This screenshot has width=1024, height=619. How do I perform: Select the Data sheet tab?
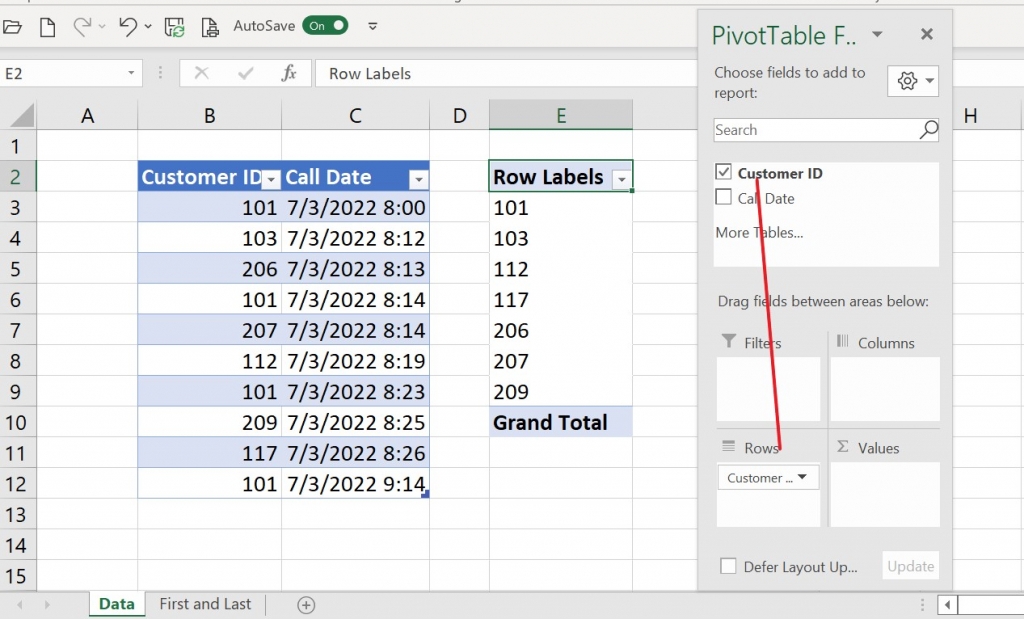(x=116, y=604)
